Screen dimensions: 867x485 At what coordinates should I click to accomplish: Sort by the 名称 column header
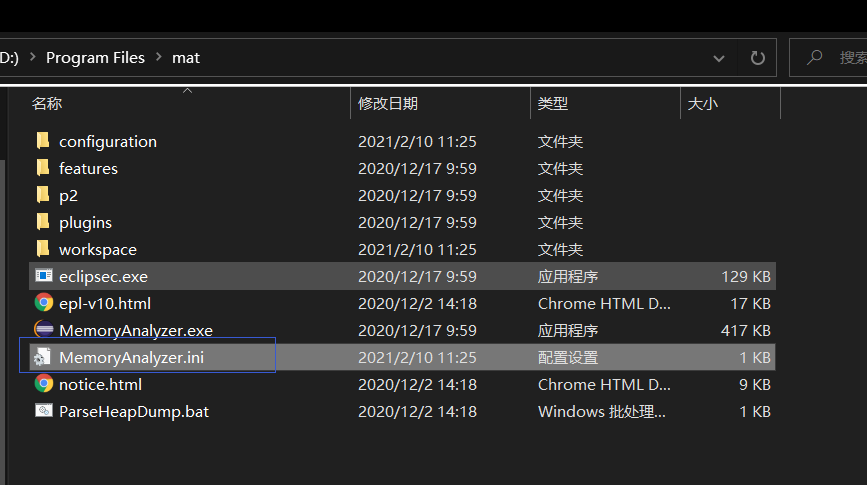[x=47, y=103]
